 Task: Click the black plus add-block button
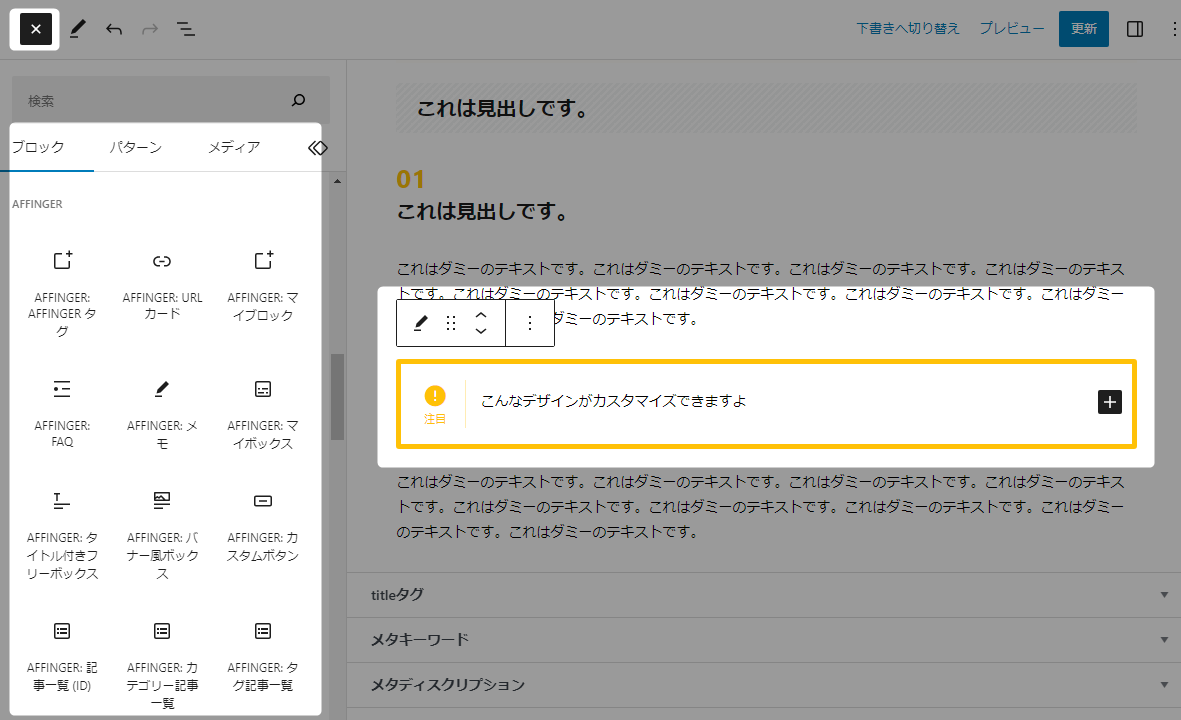click(x=1109, y=402)
